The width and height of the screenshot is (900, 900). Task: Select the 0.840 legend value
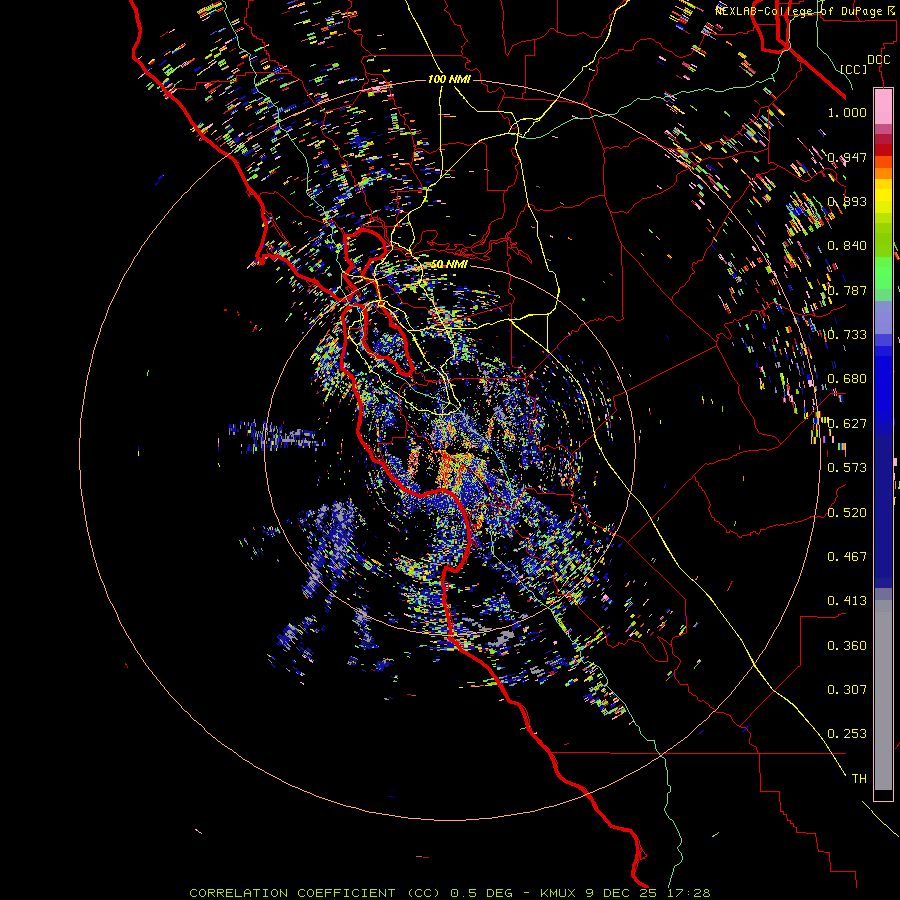pos(847,246)
